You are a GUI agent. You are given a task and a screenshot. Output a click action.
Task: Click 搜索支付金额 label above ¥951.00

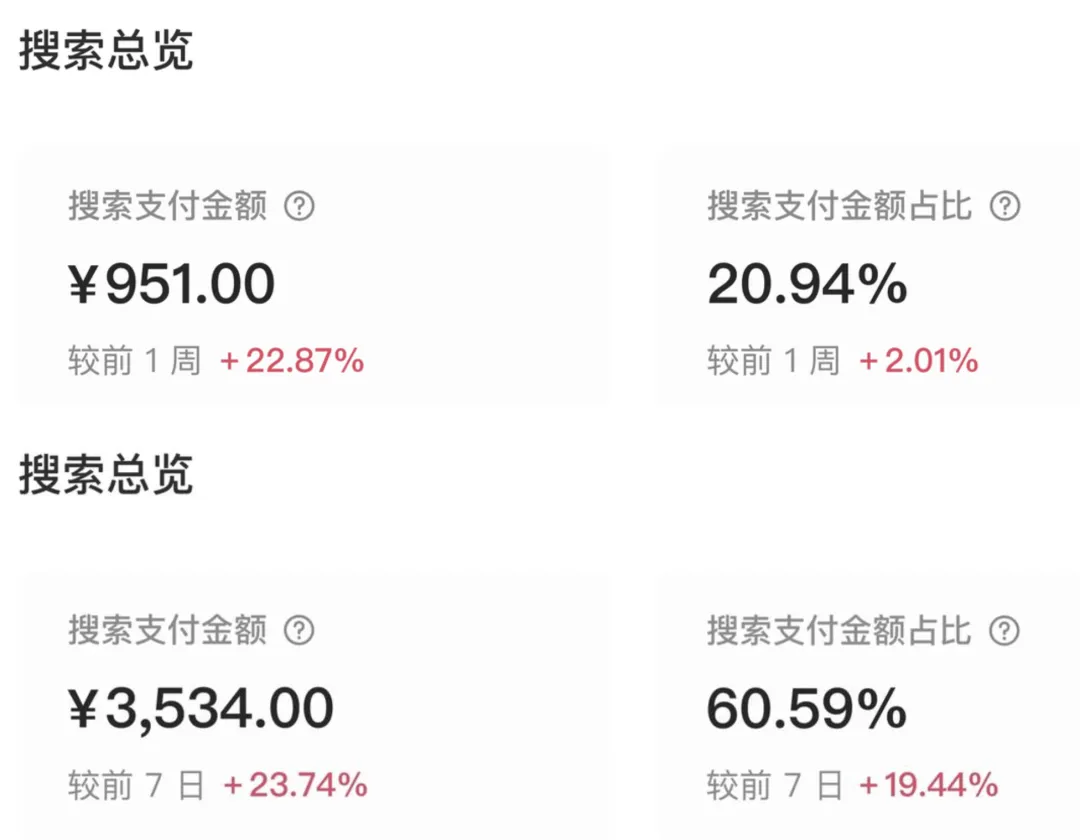point(168,207)
